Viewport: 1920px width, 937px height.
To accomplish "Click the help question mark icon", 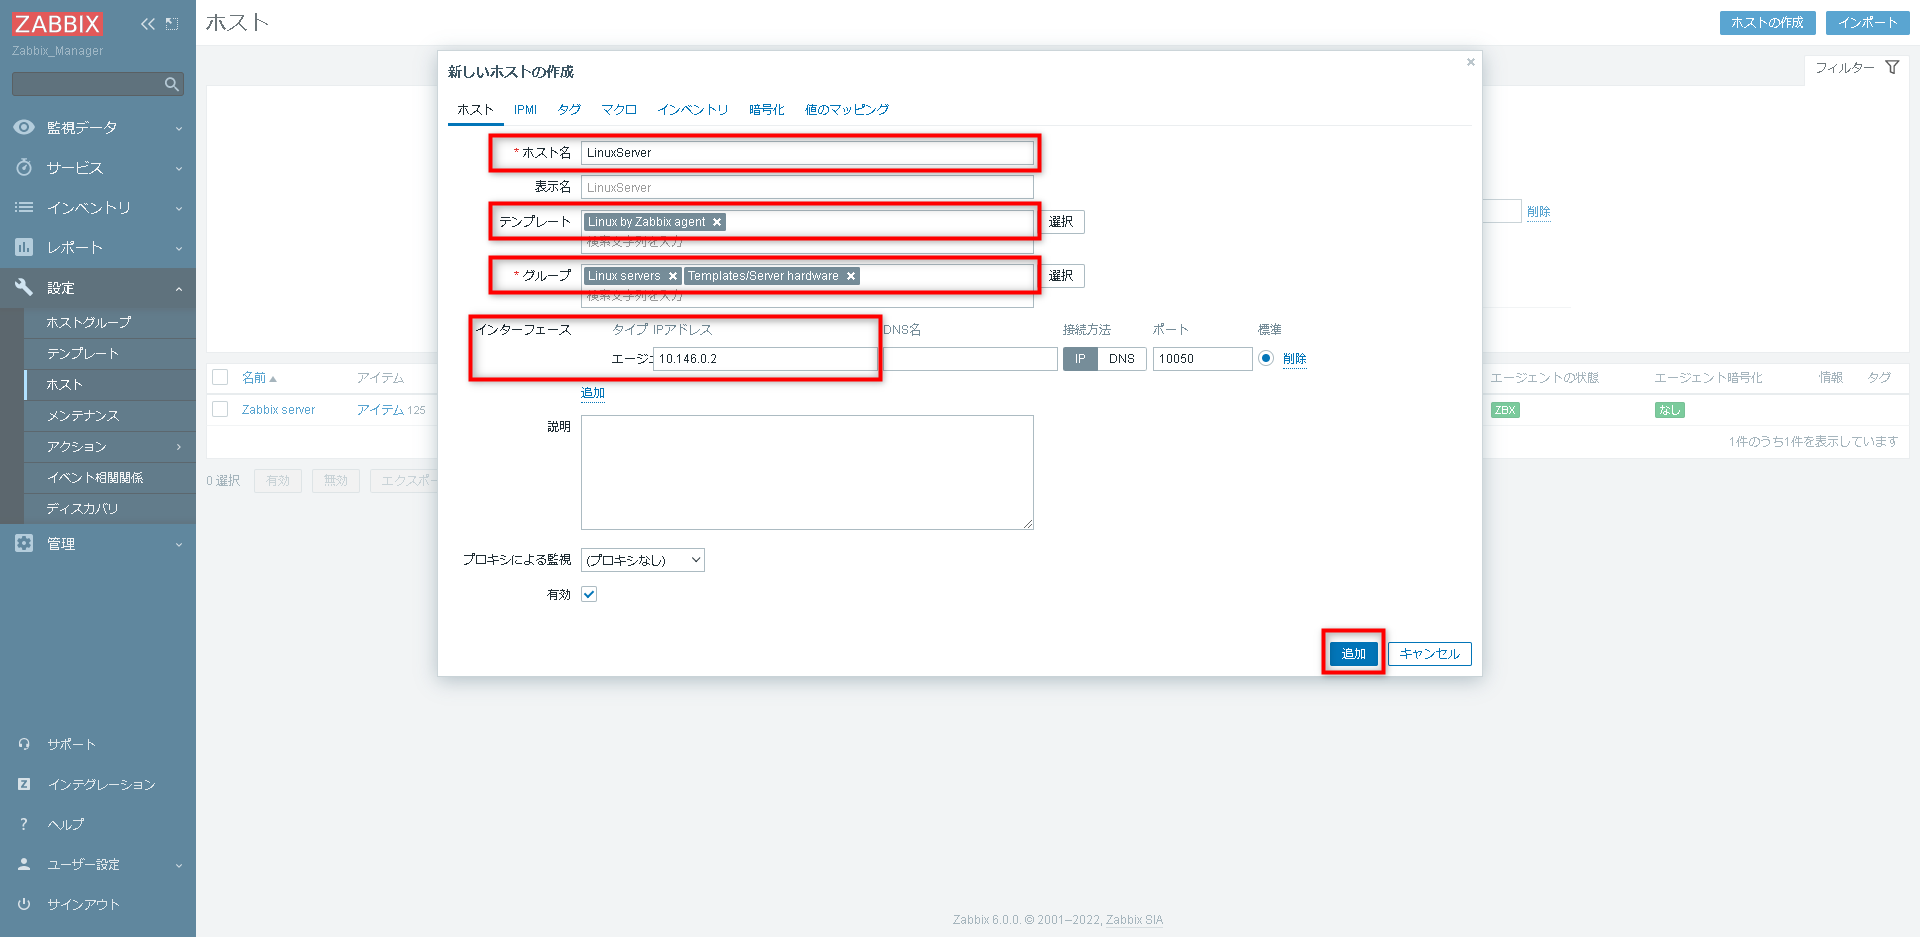I will click(24, 824).
